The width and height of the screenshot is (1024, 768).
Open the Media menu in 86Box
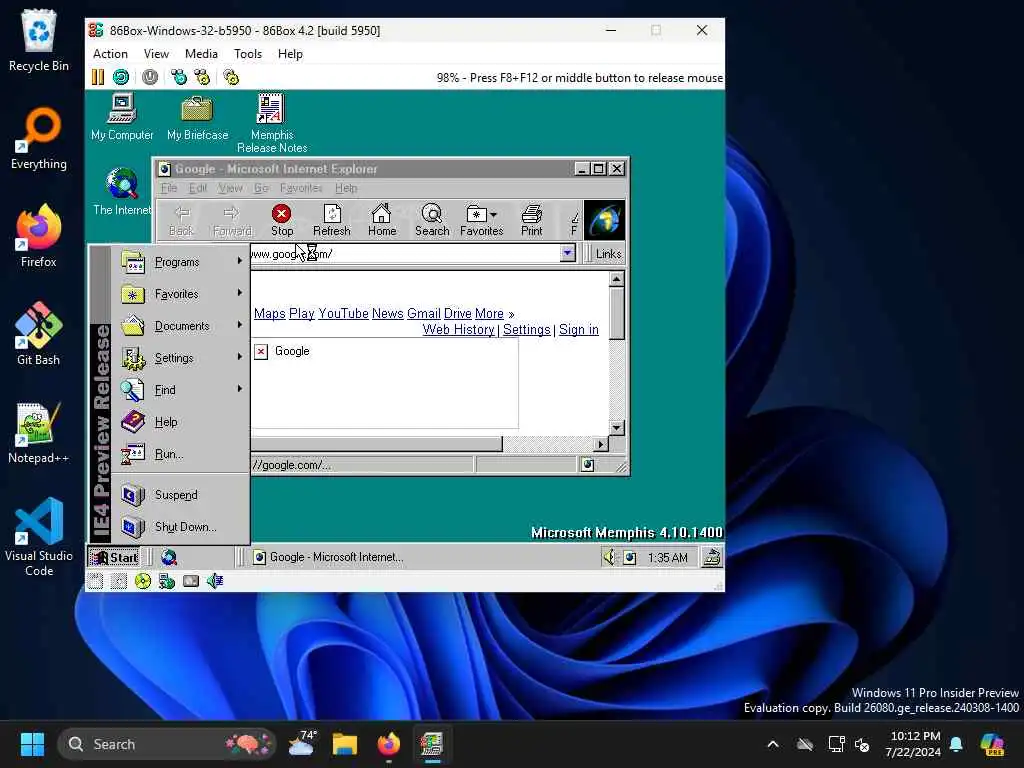coord(201,54)
